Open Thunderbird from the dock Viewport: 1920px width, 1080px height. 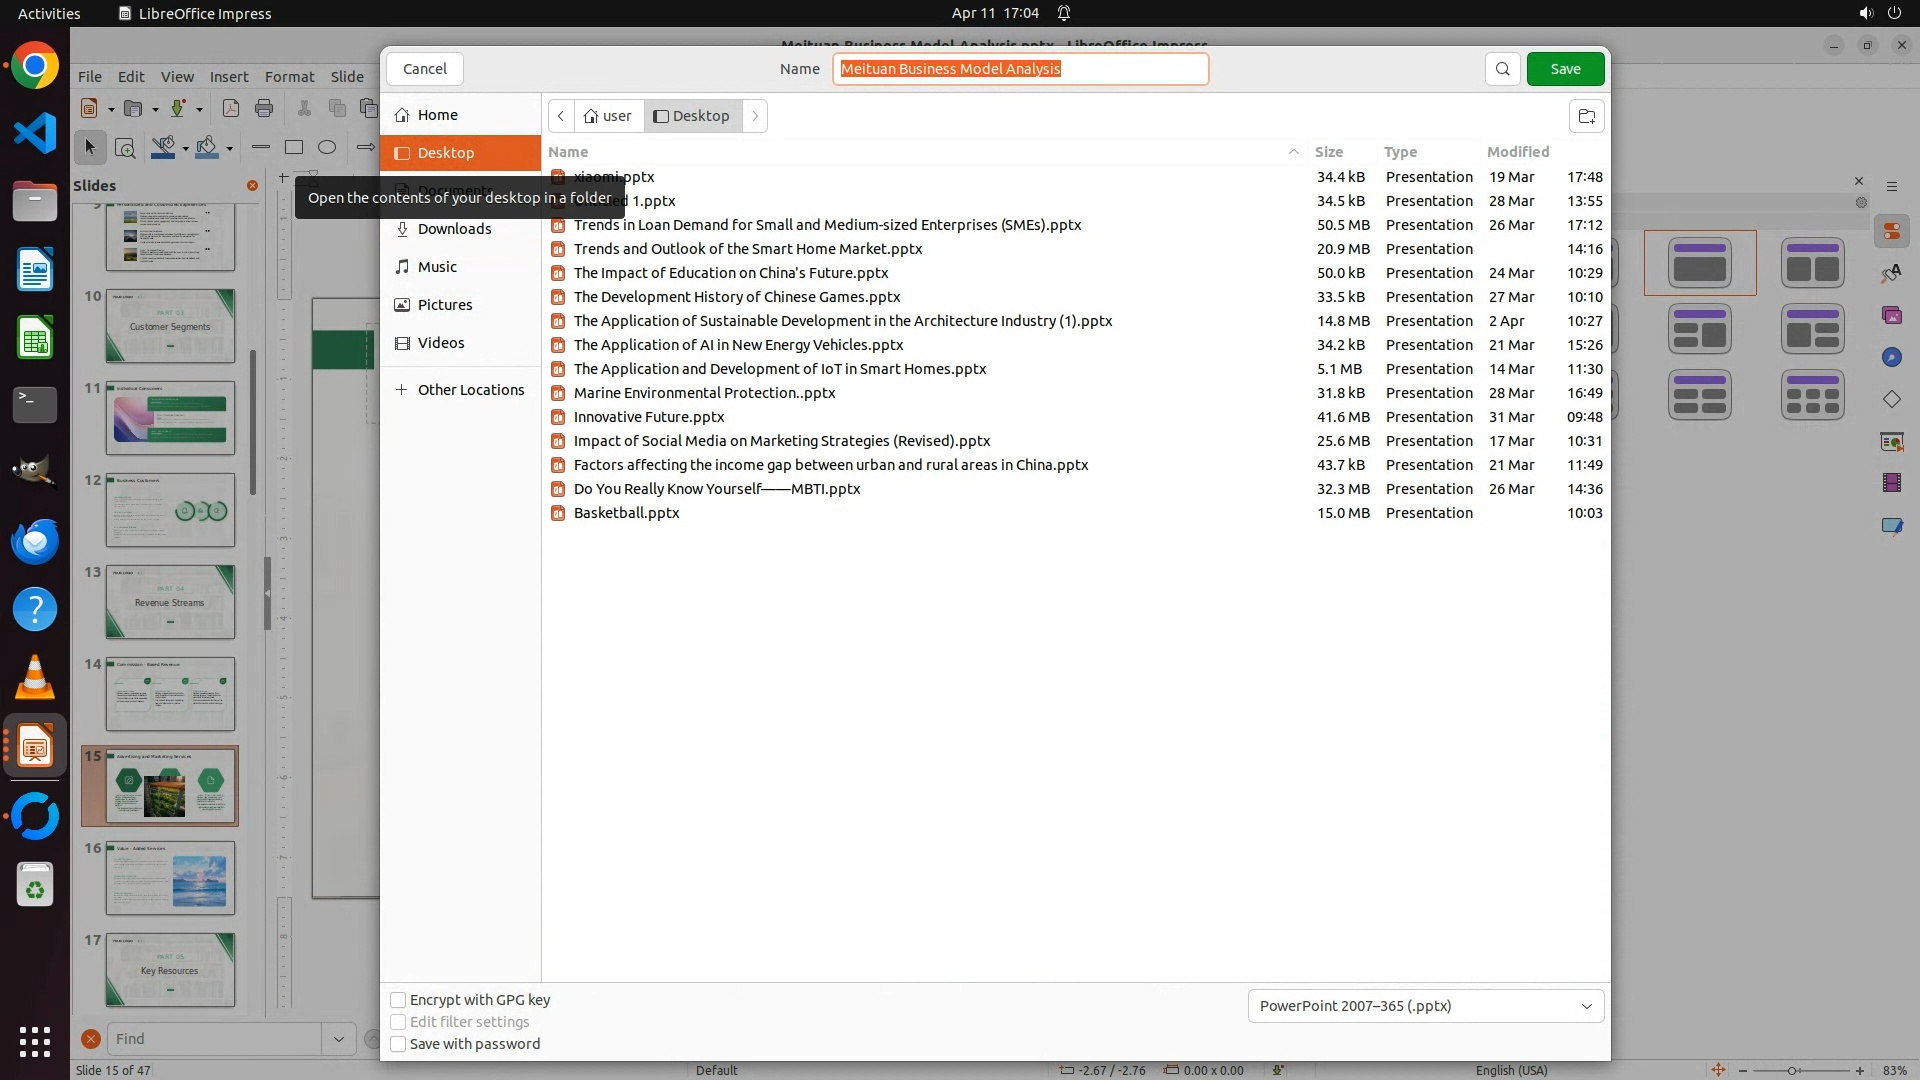(35, 541)
